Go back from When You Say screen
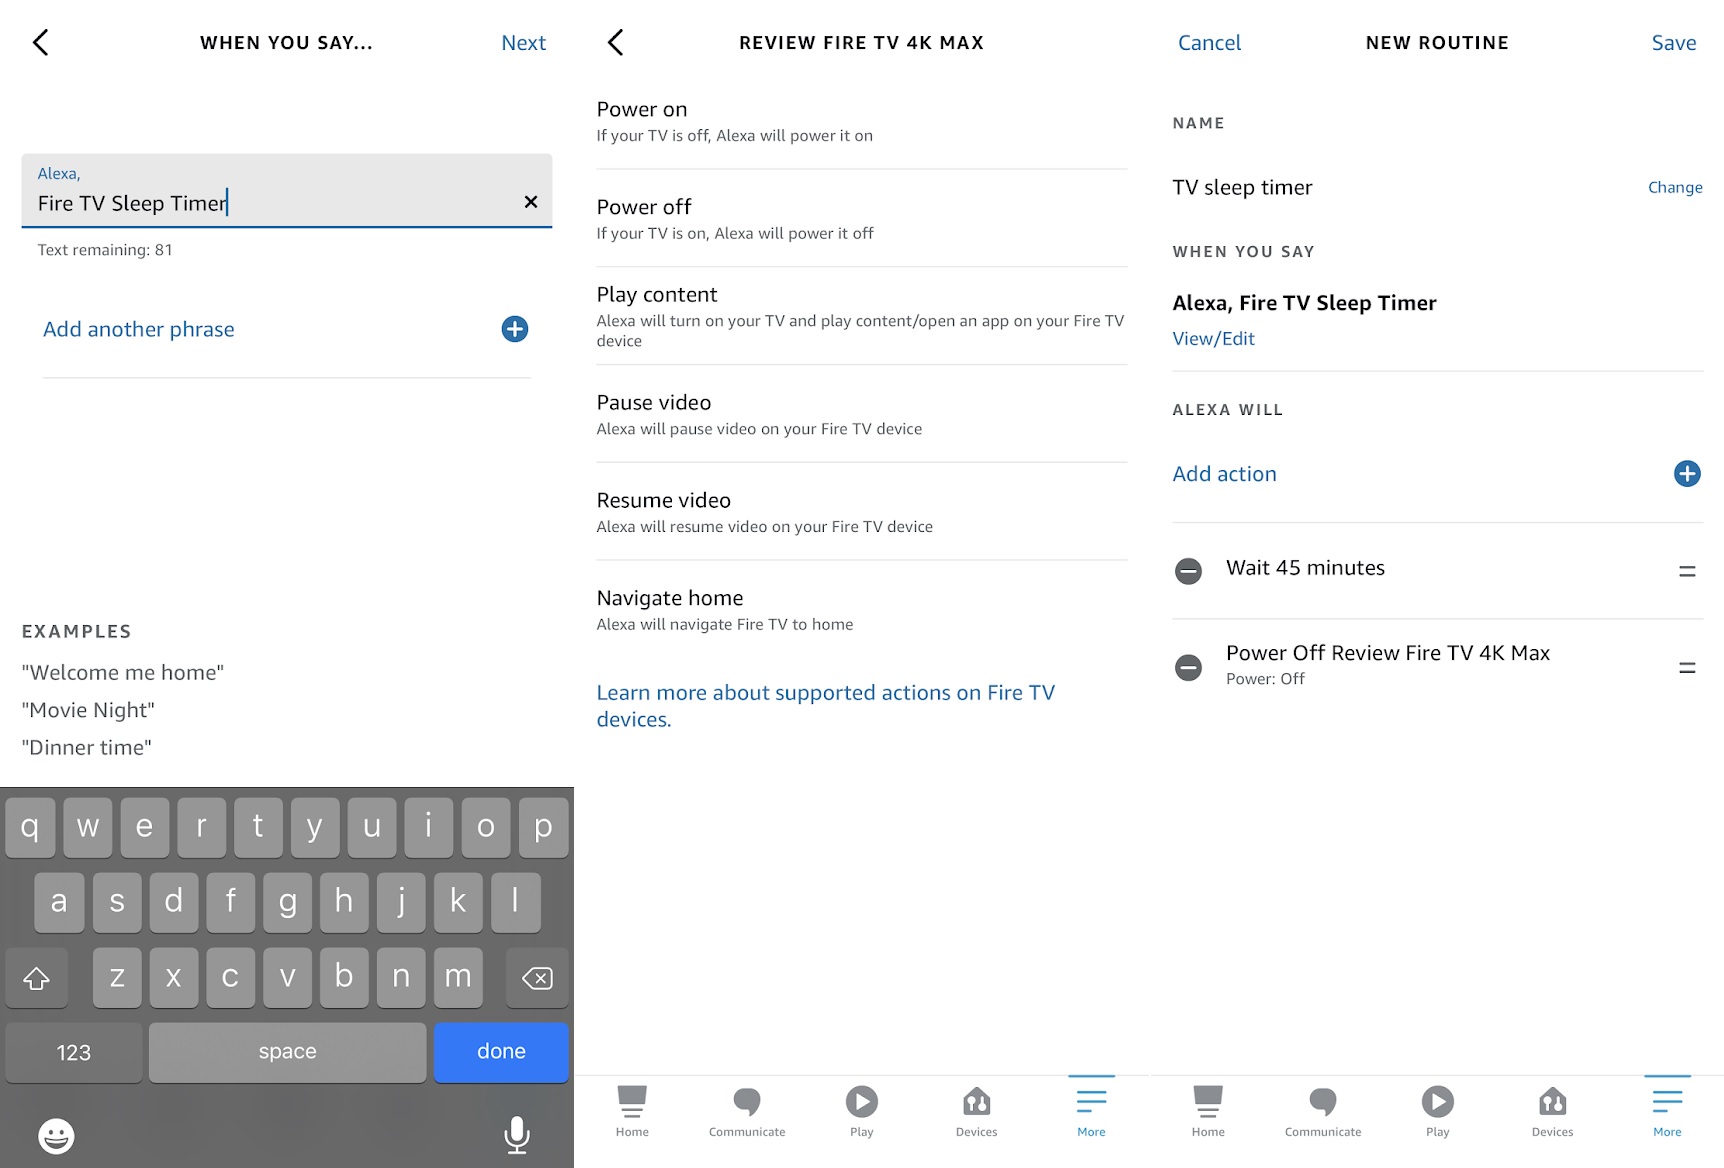 (40, 42)
